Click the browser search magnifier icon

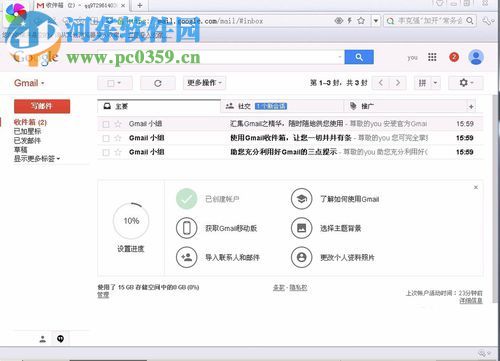[470, 21]
